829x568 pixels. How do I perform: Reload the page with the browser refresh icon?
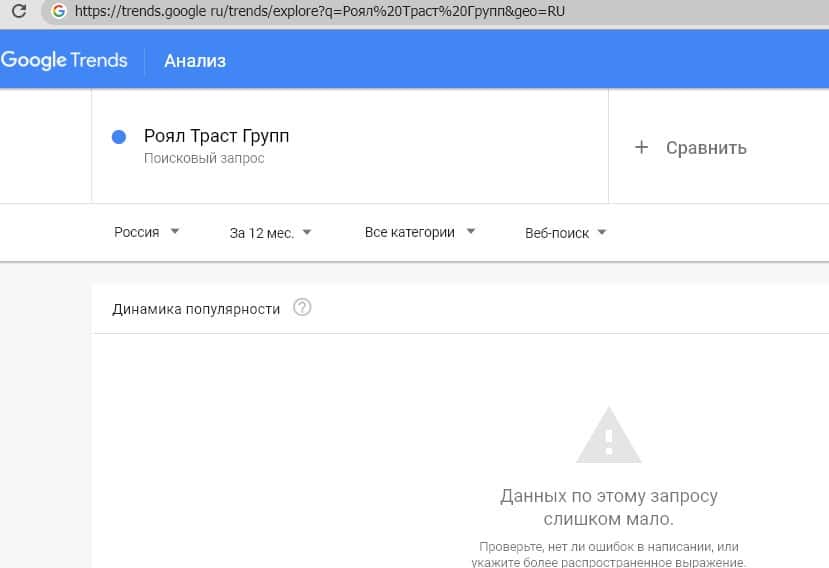click(x=18, y=12)
